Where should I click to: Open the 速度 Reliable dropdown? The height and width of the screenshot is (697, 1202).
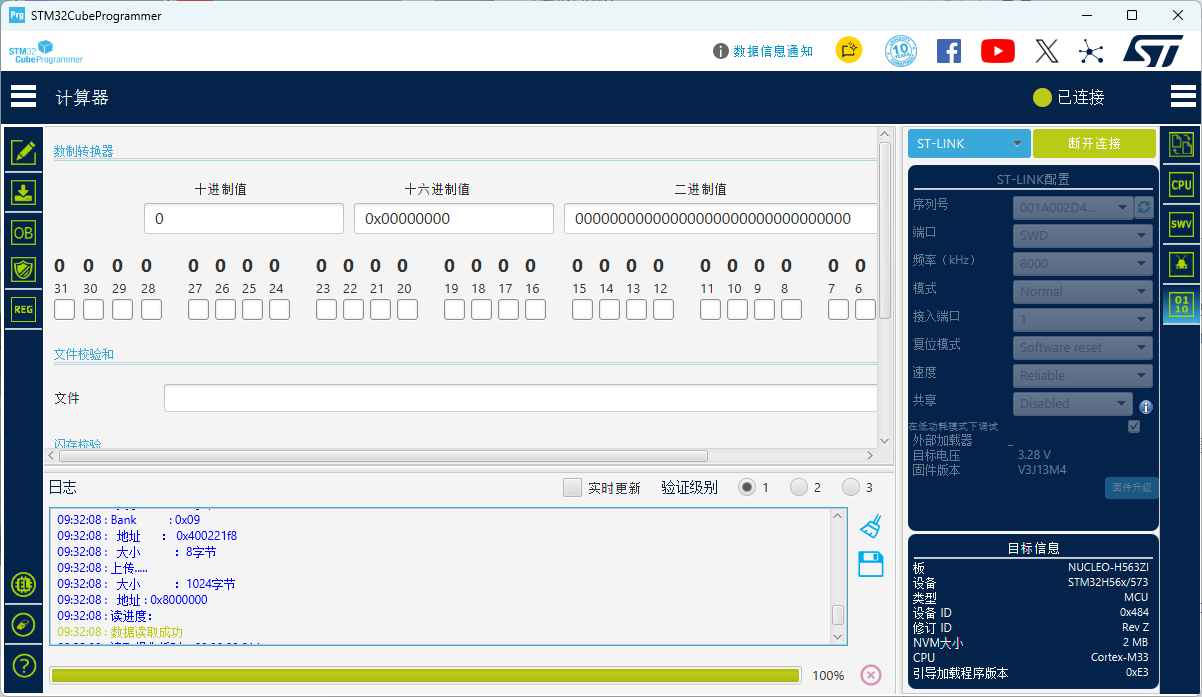click(x=1083, y=376)
